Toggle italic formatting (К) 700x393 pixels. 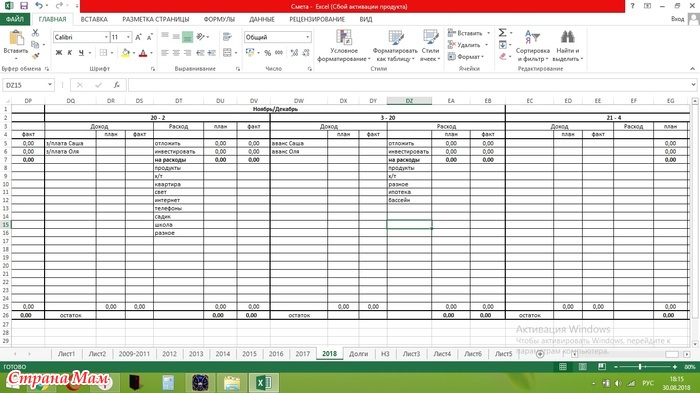pos(70,53)
